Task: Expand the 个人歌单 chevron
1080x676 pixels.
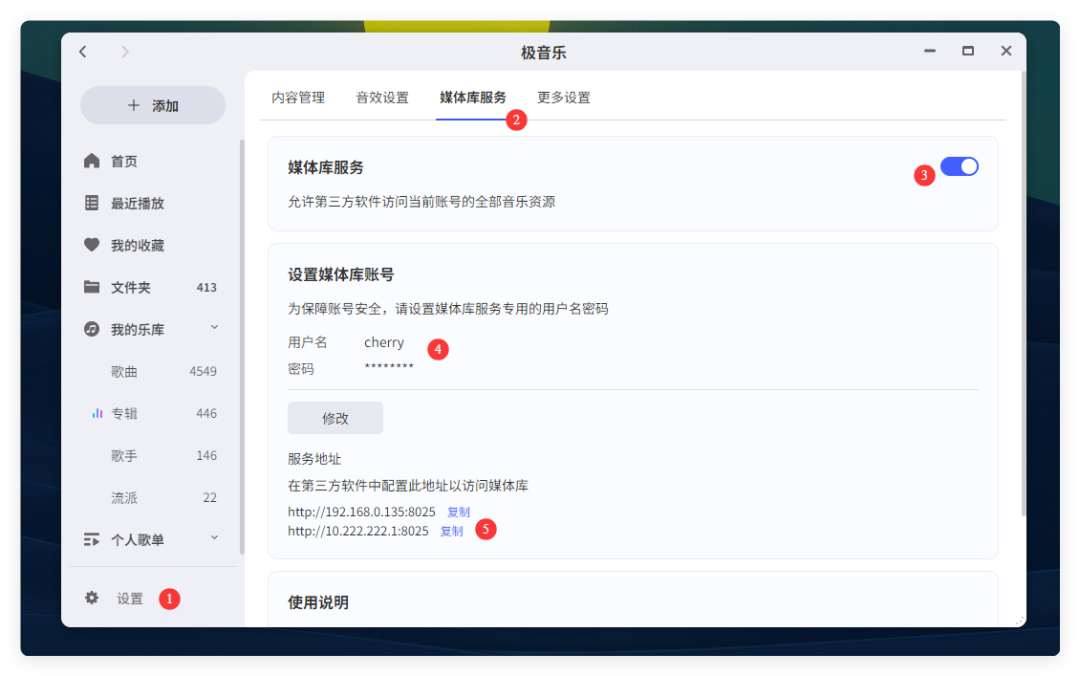Action: tap(214, 537)
